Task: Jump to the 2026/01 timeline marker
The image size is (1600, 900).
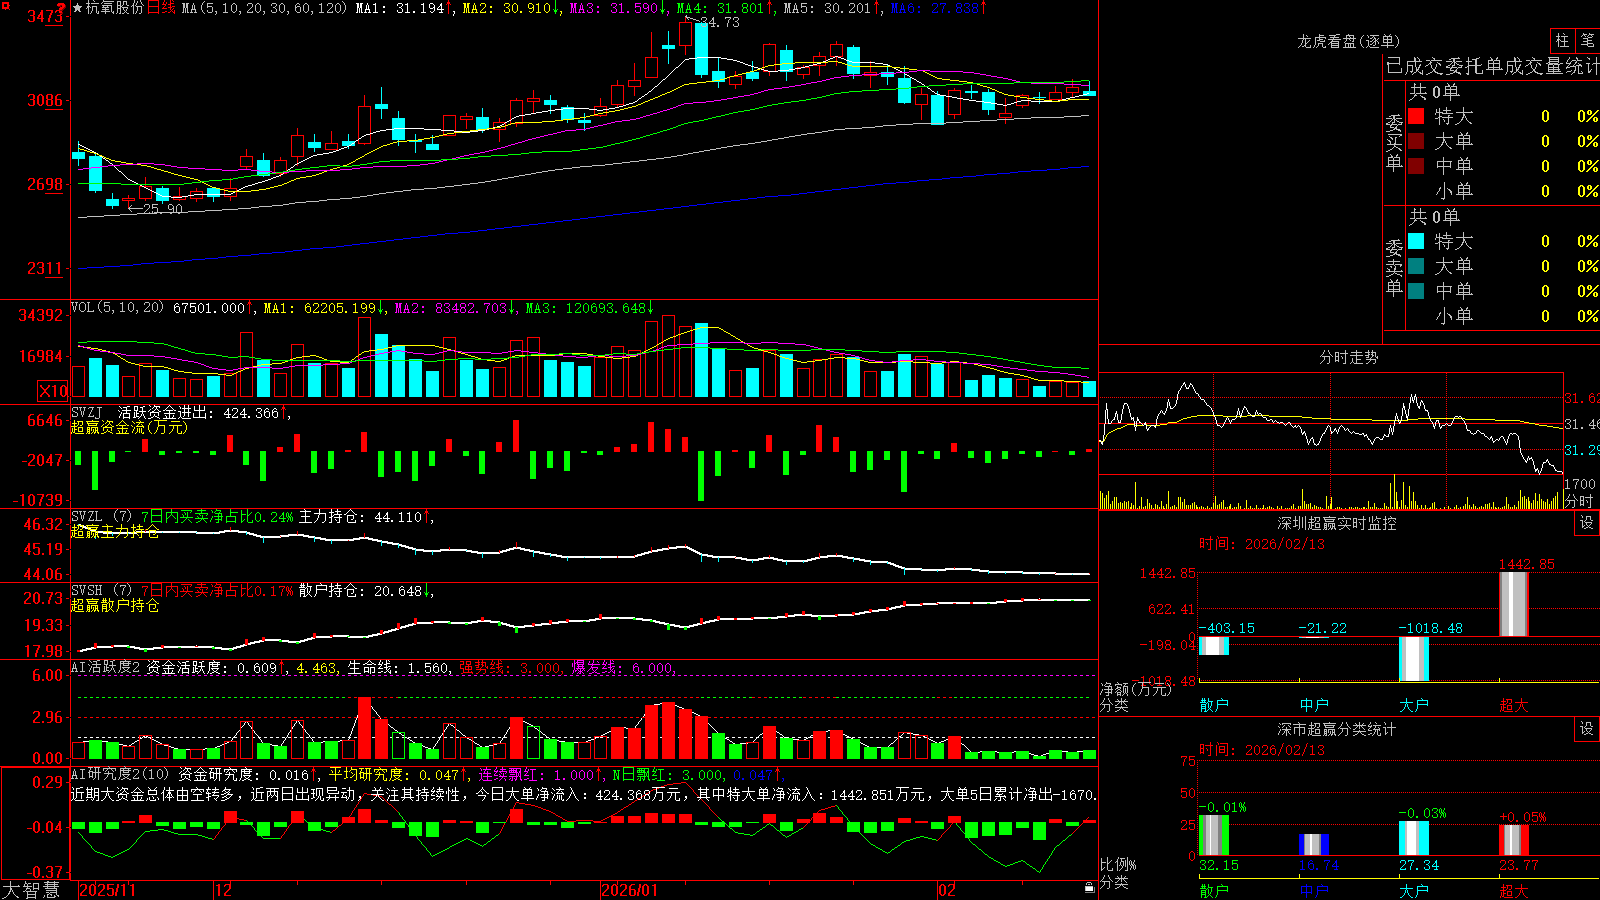Action: pos(629,890)
